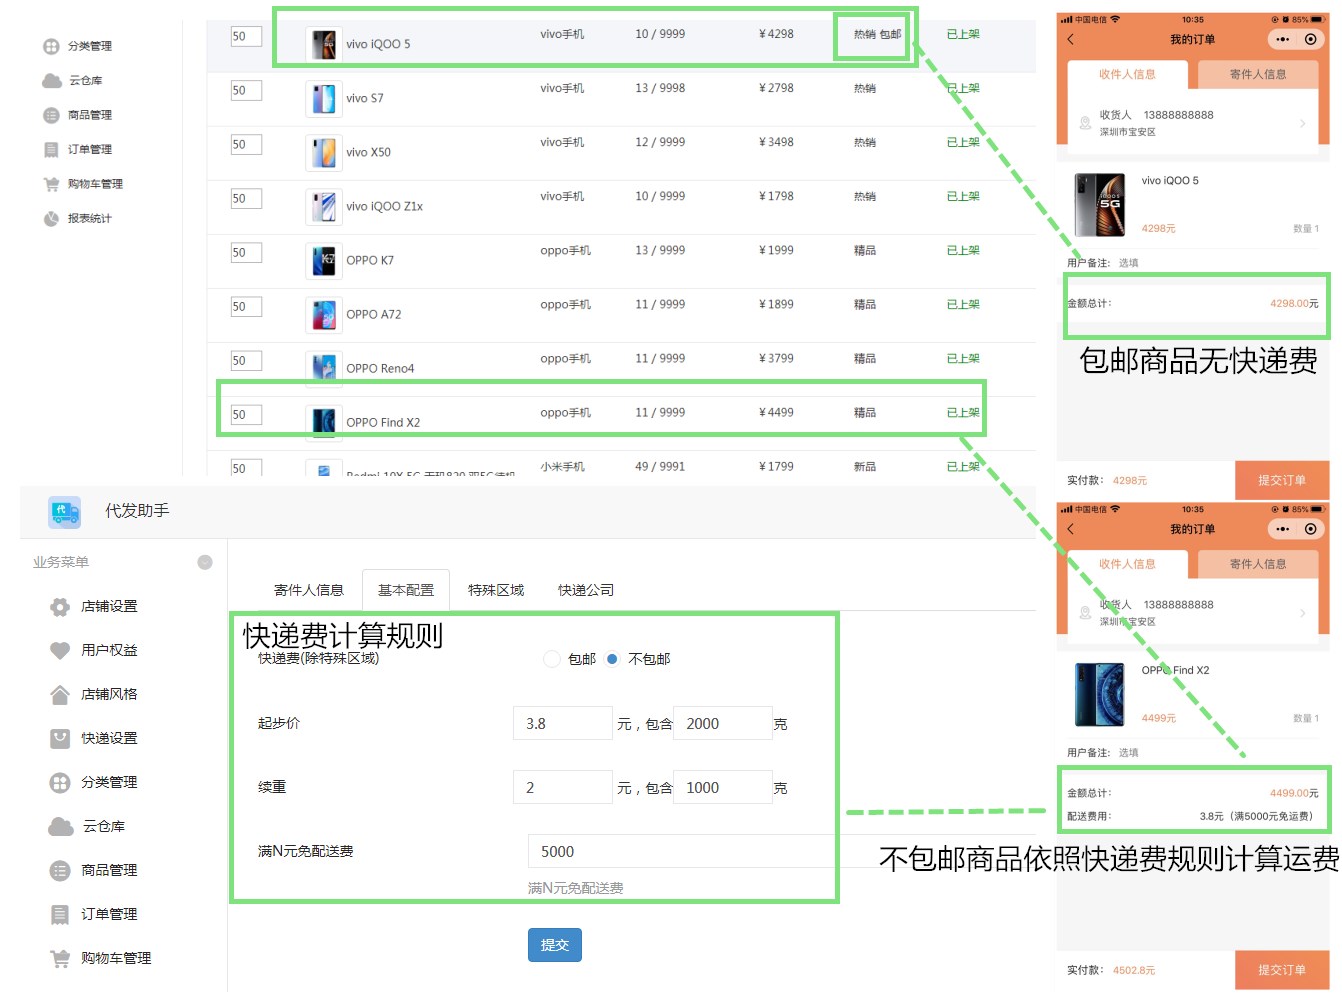Screen dimensions: 1342x1002
Task: Tap back arrow in upper phone screen
Action: [1071, 40]
